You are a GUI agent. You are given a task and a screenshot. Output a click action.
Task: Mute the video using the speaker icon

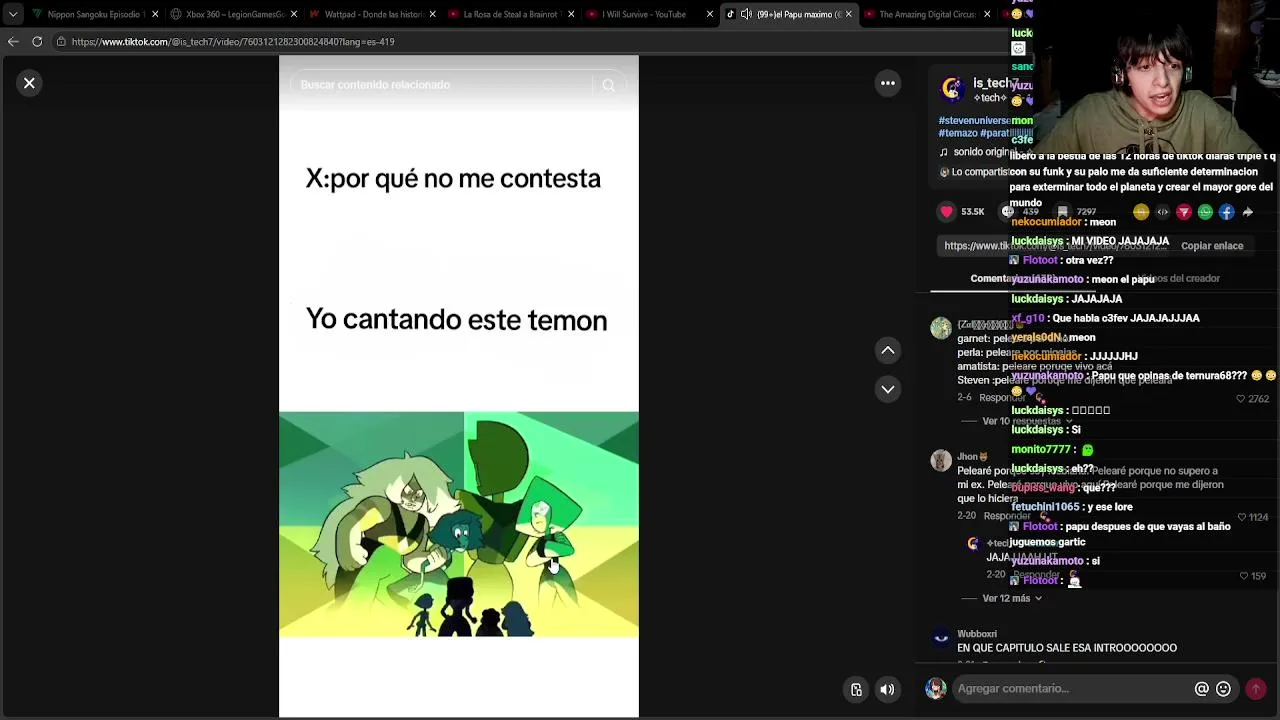(x=887, y=689)
